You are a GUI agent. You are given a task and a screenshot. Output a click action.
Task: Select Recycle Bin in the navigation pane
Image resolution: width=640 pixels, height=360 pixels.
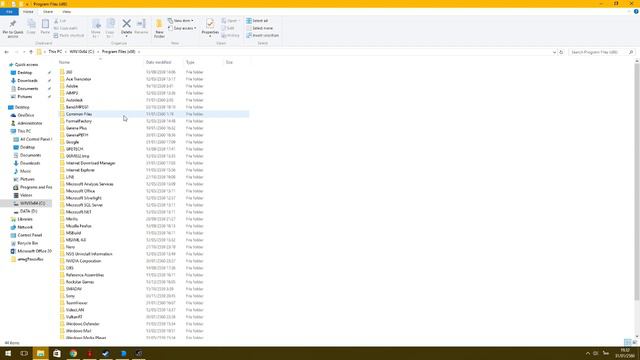[x=27, y=243]
